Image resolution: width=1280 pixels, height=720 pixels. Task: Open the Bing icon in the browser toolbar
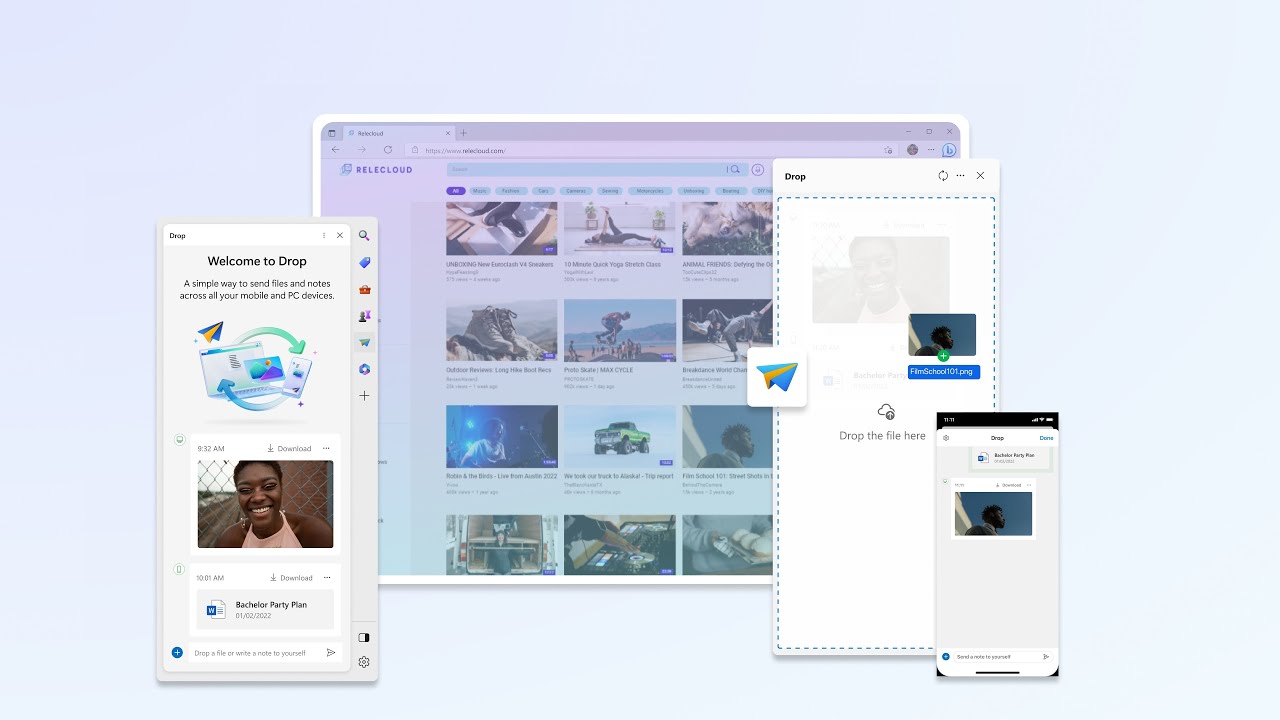point(948,149)
